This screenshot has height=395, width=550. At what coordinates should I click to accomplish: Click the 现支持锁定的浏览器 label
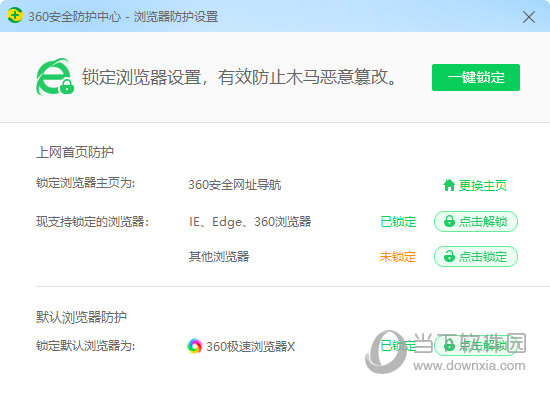tap(93, 222)
